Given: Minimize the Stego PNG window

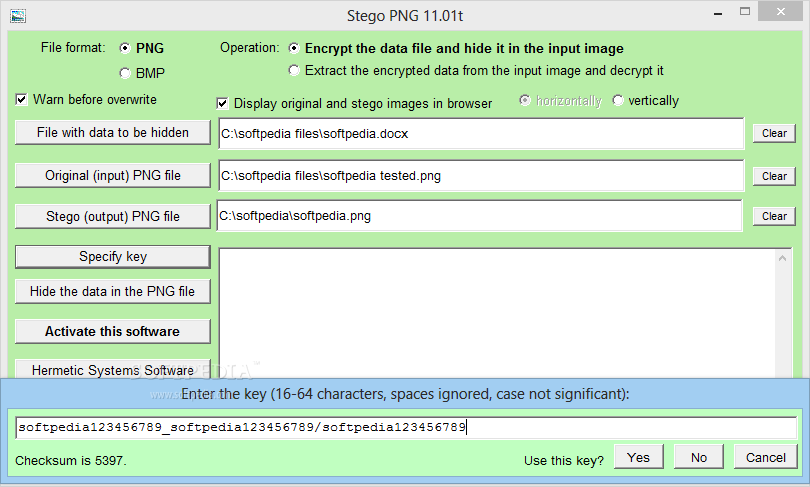Looking at the screenshot, I should pos(718,13).
